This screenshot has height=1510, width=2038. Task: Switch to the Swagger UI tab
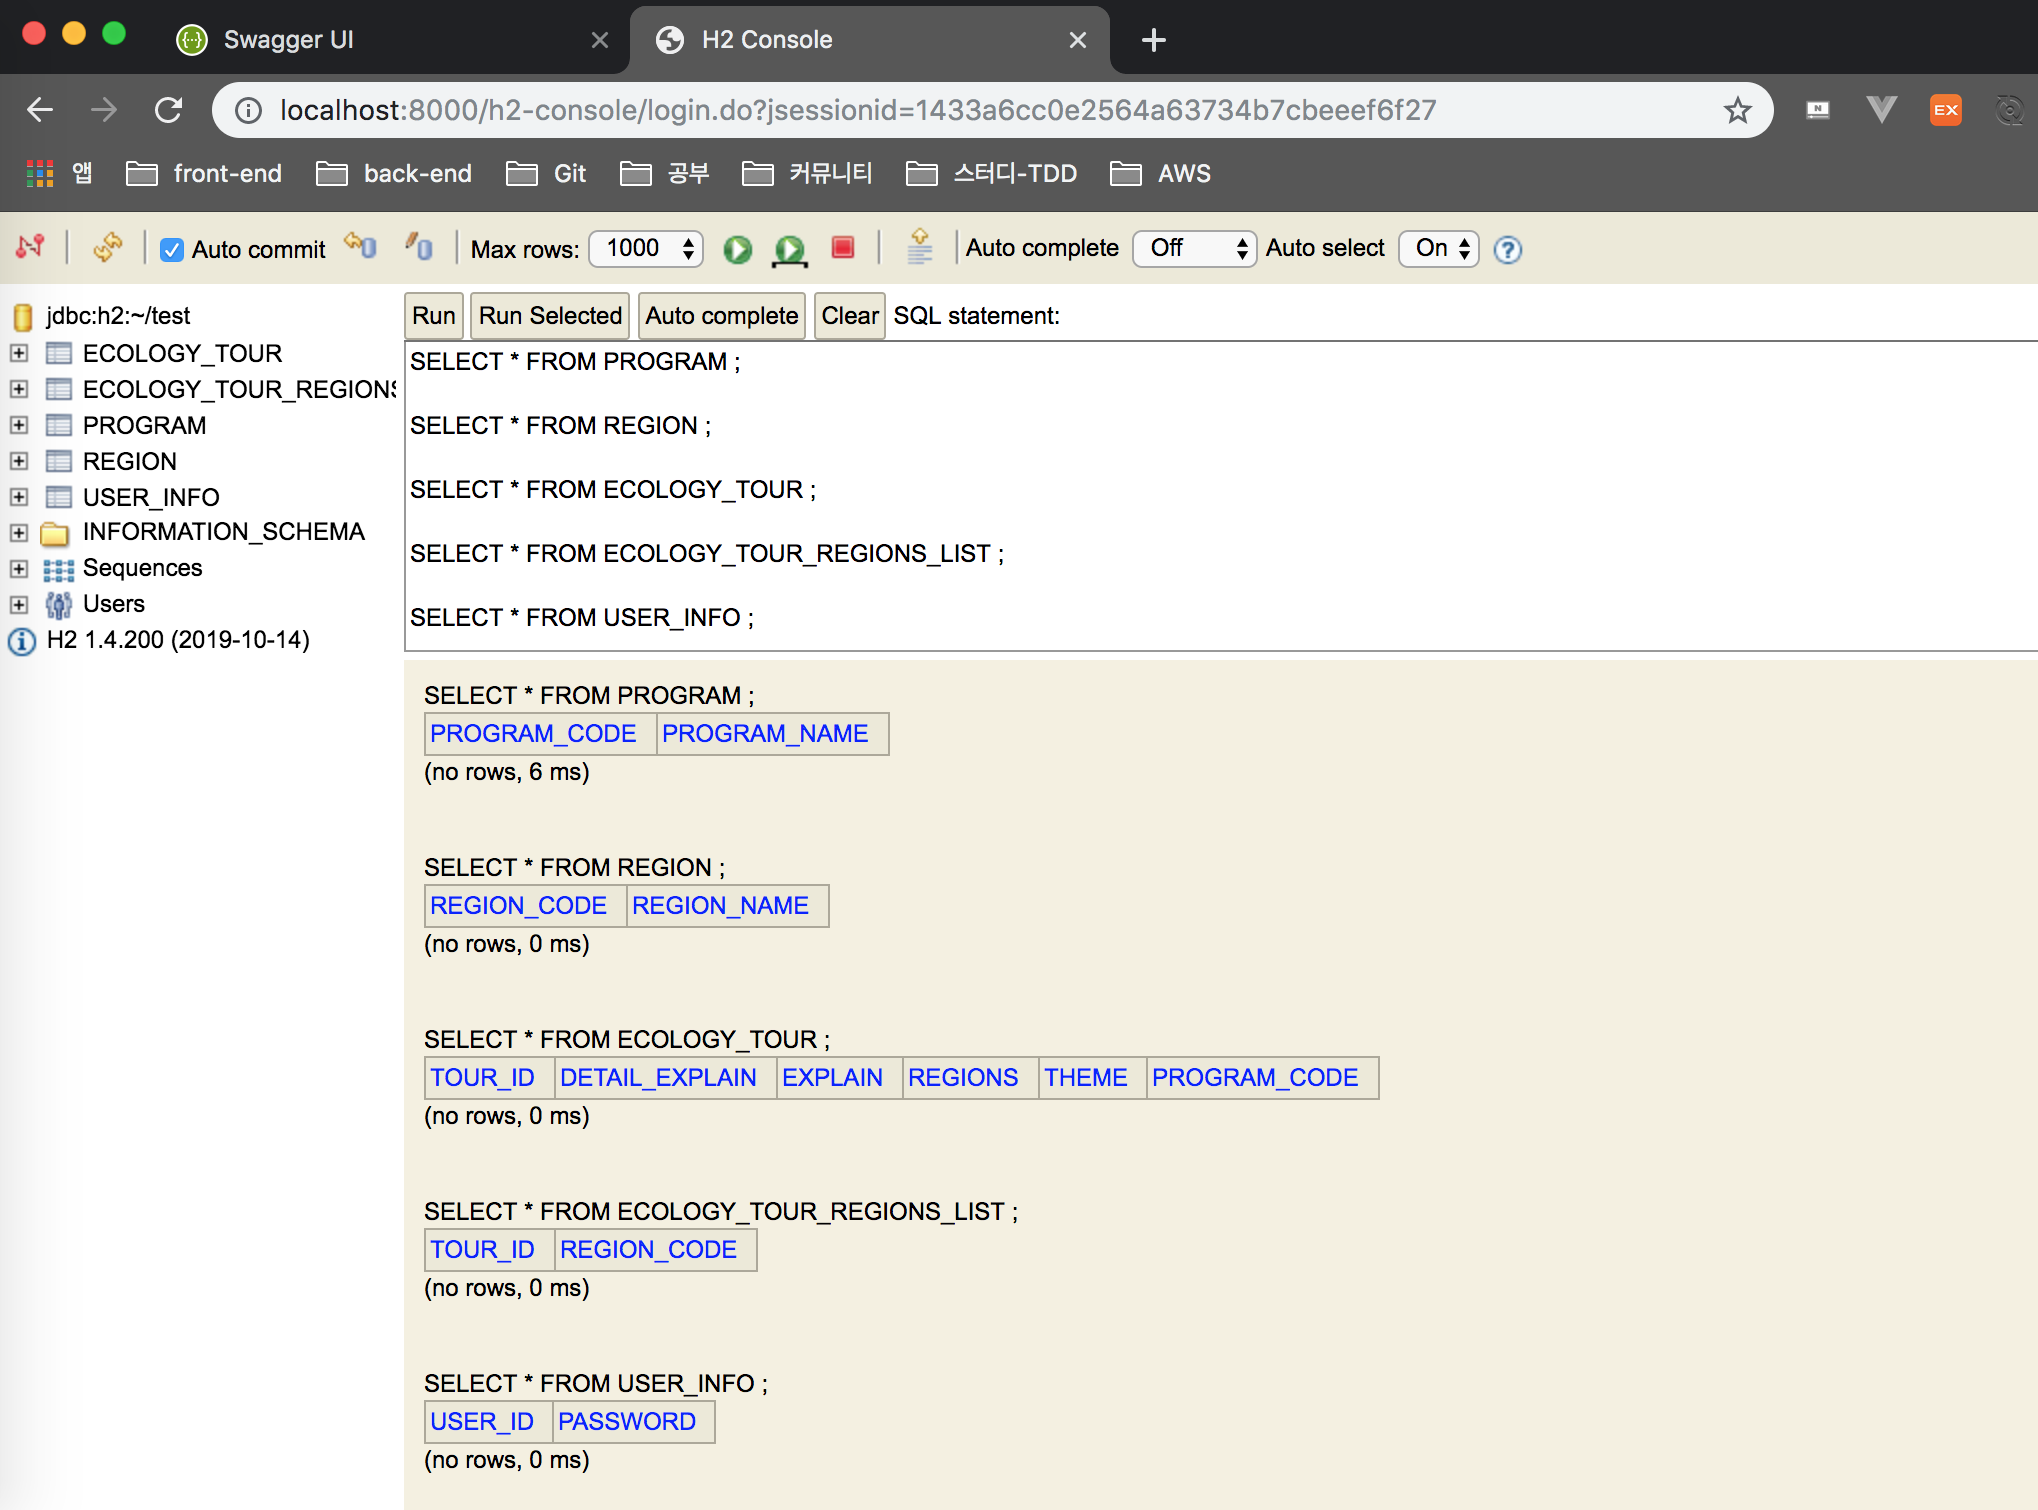[288, 40]
